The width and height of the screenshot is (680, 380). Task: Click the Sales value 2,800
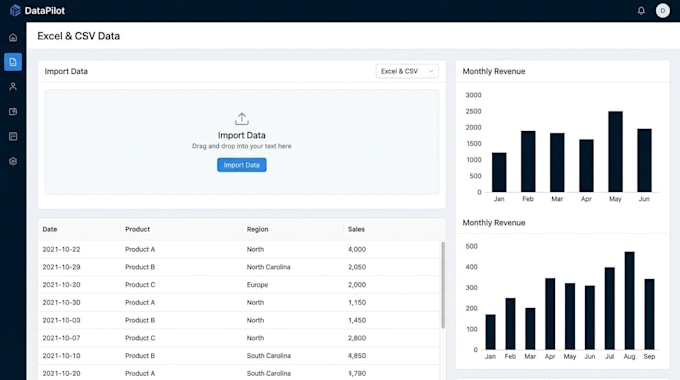357,338
